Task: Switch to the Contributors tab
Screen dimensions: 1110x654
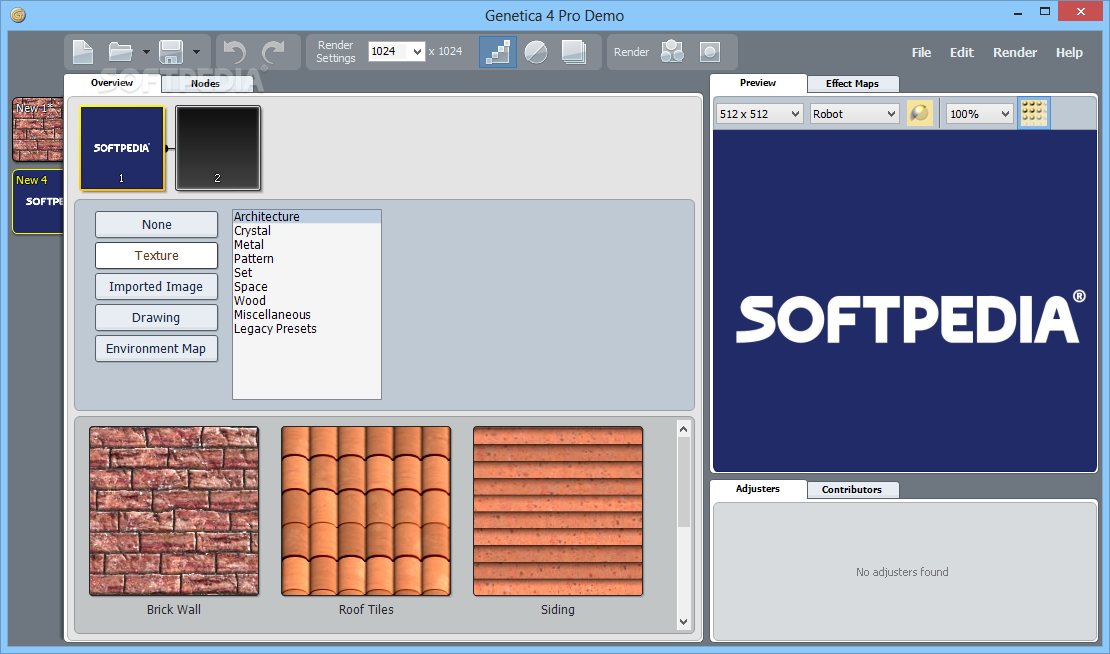Action: pyautogui.click(x=852, y=490)
